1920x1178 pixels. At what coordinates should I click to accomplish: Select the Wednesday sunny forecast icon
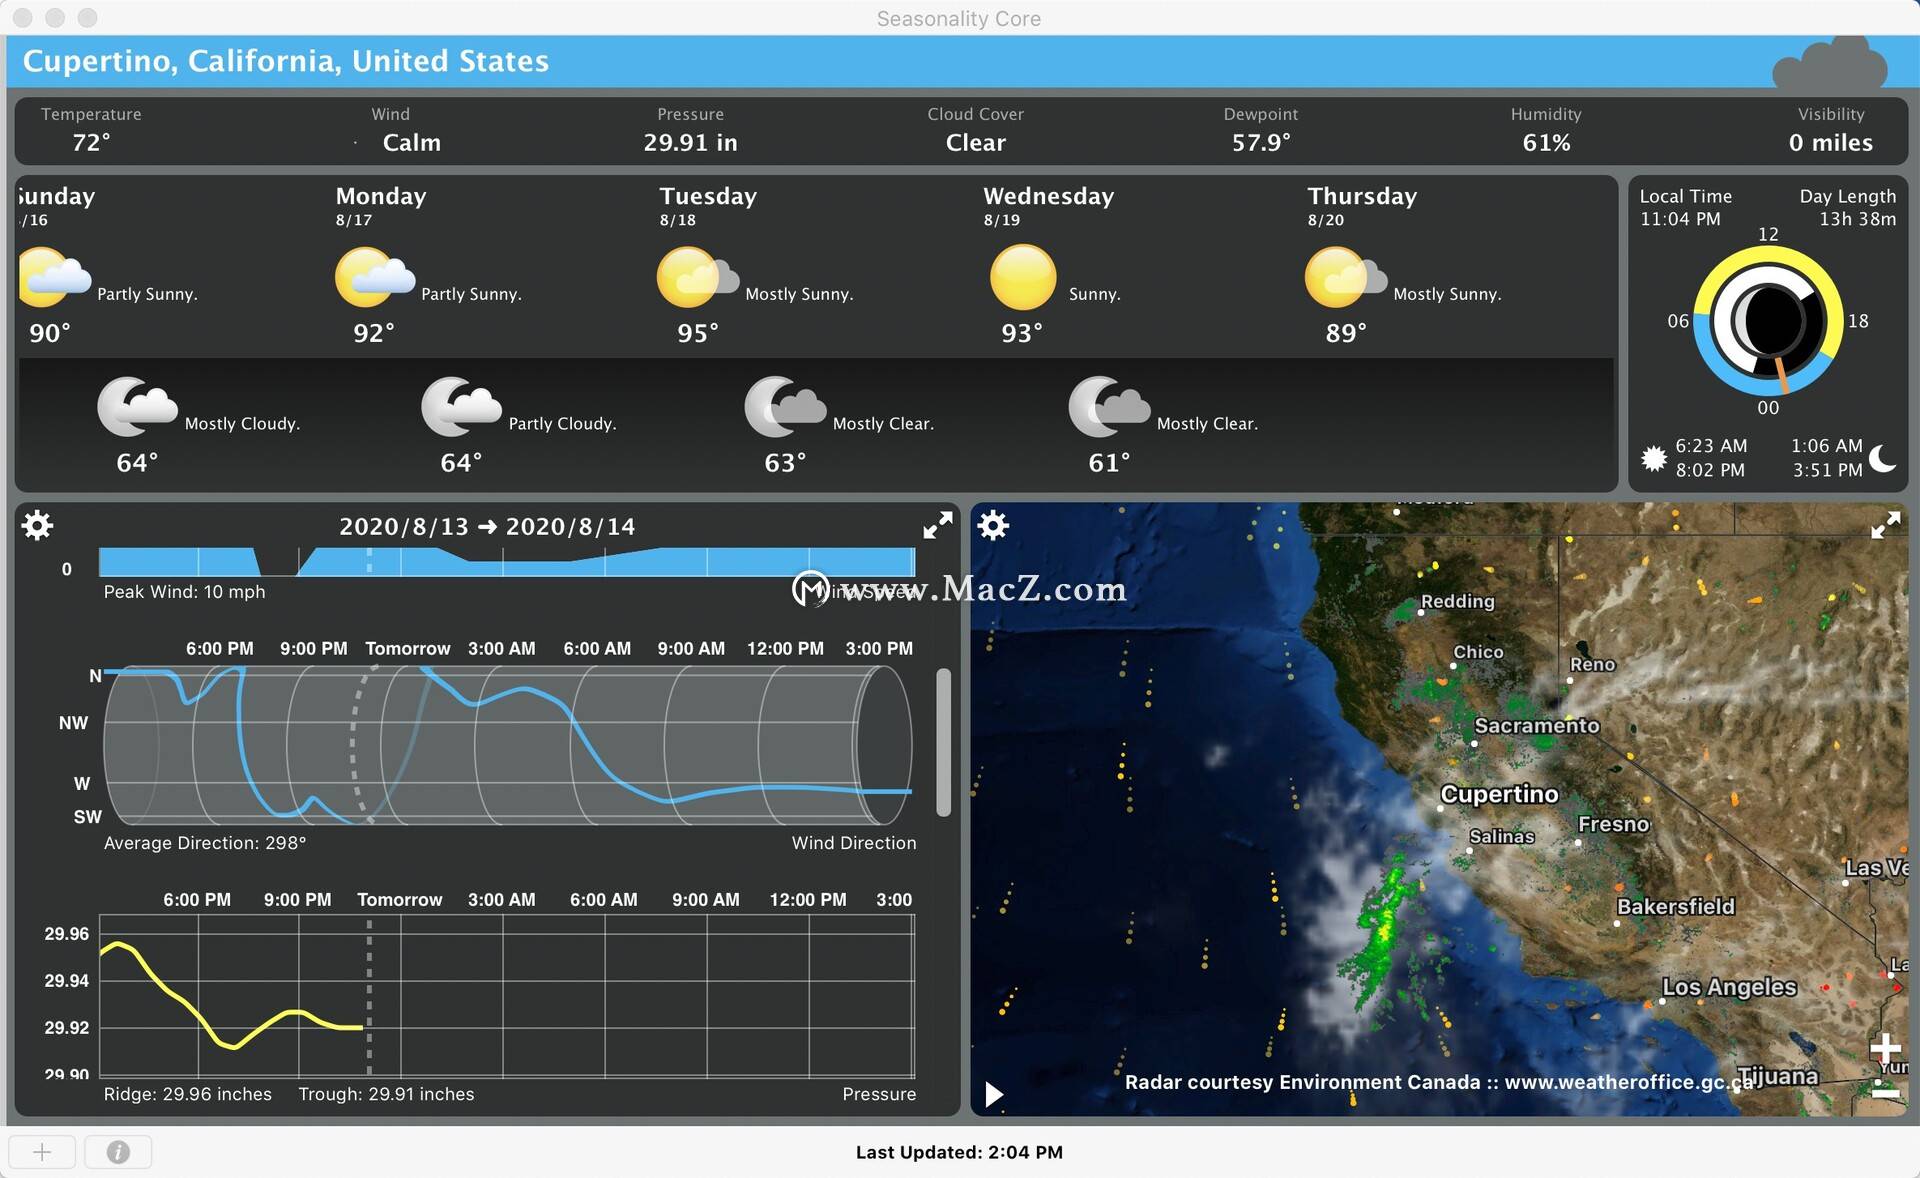1022,277
